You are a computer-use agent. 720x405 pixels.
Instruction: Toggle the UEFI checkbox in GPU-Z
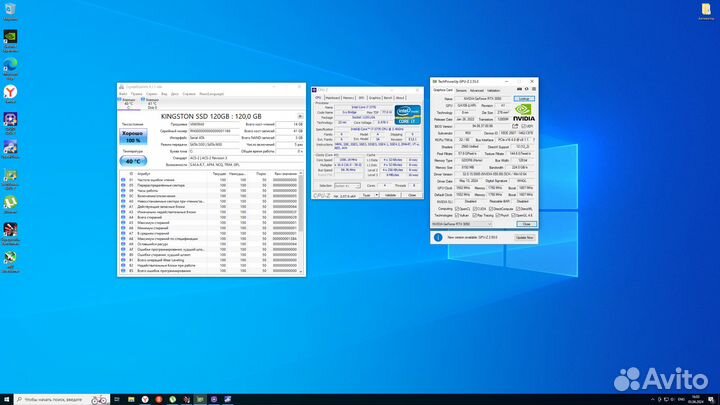coord(524,126)
